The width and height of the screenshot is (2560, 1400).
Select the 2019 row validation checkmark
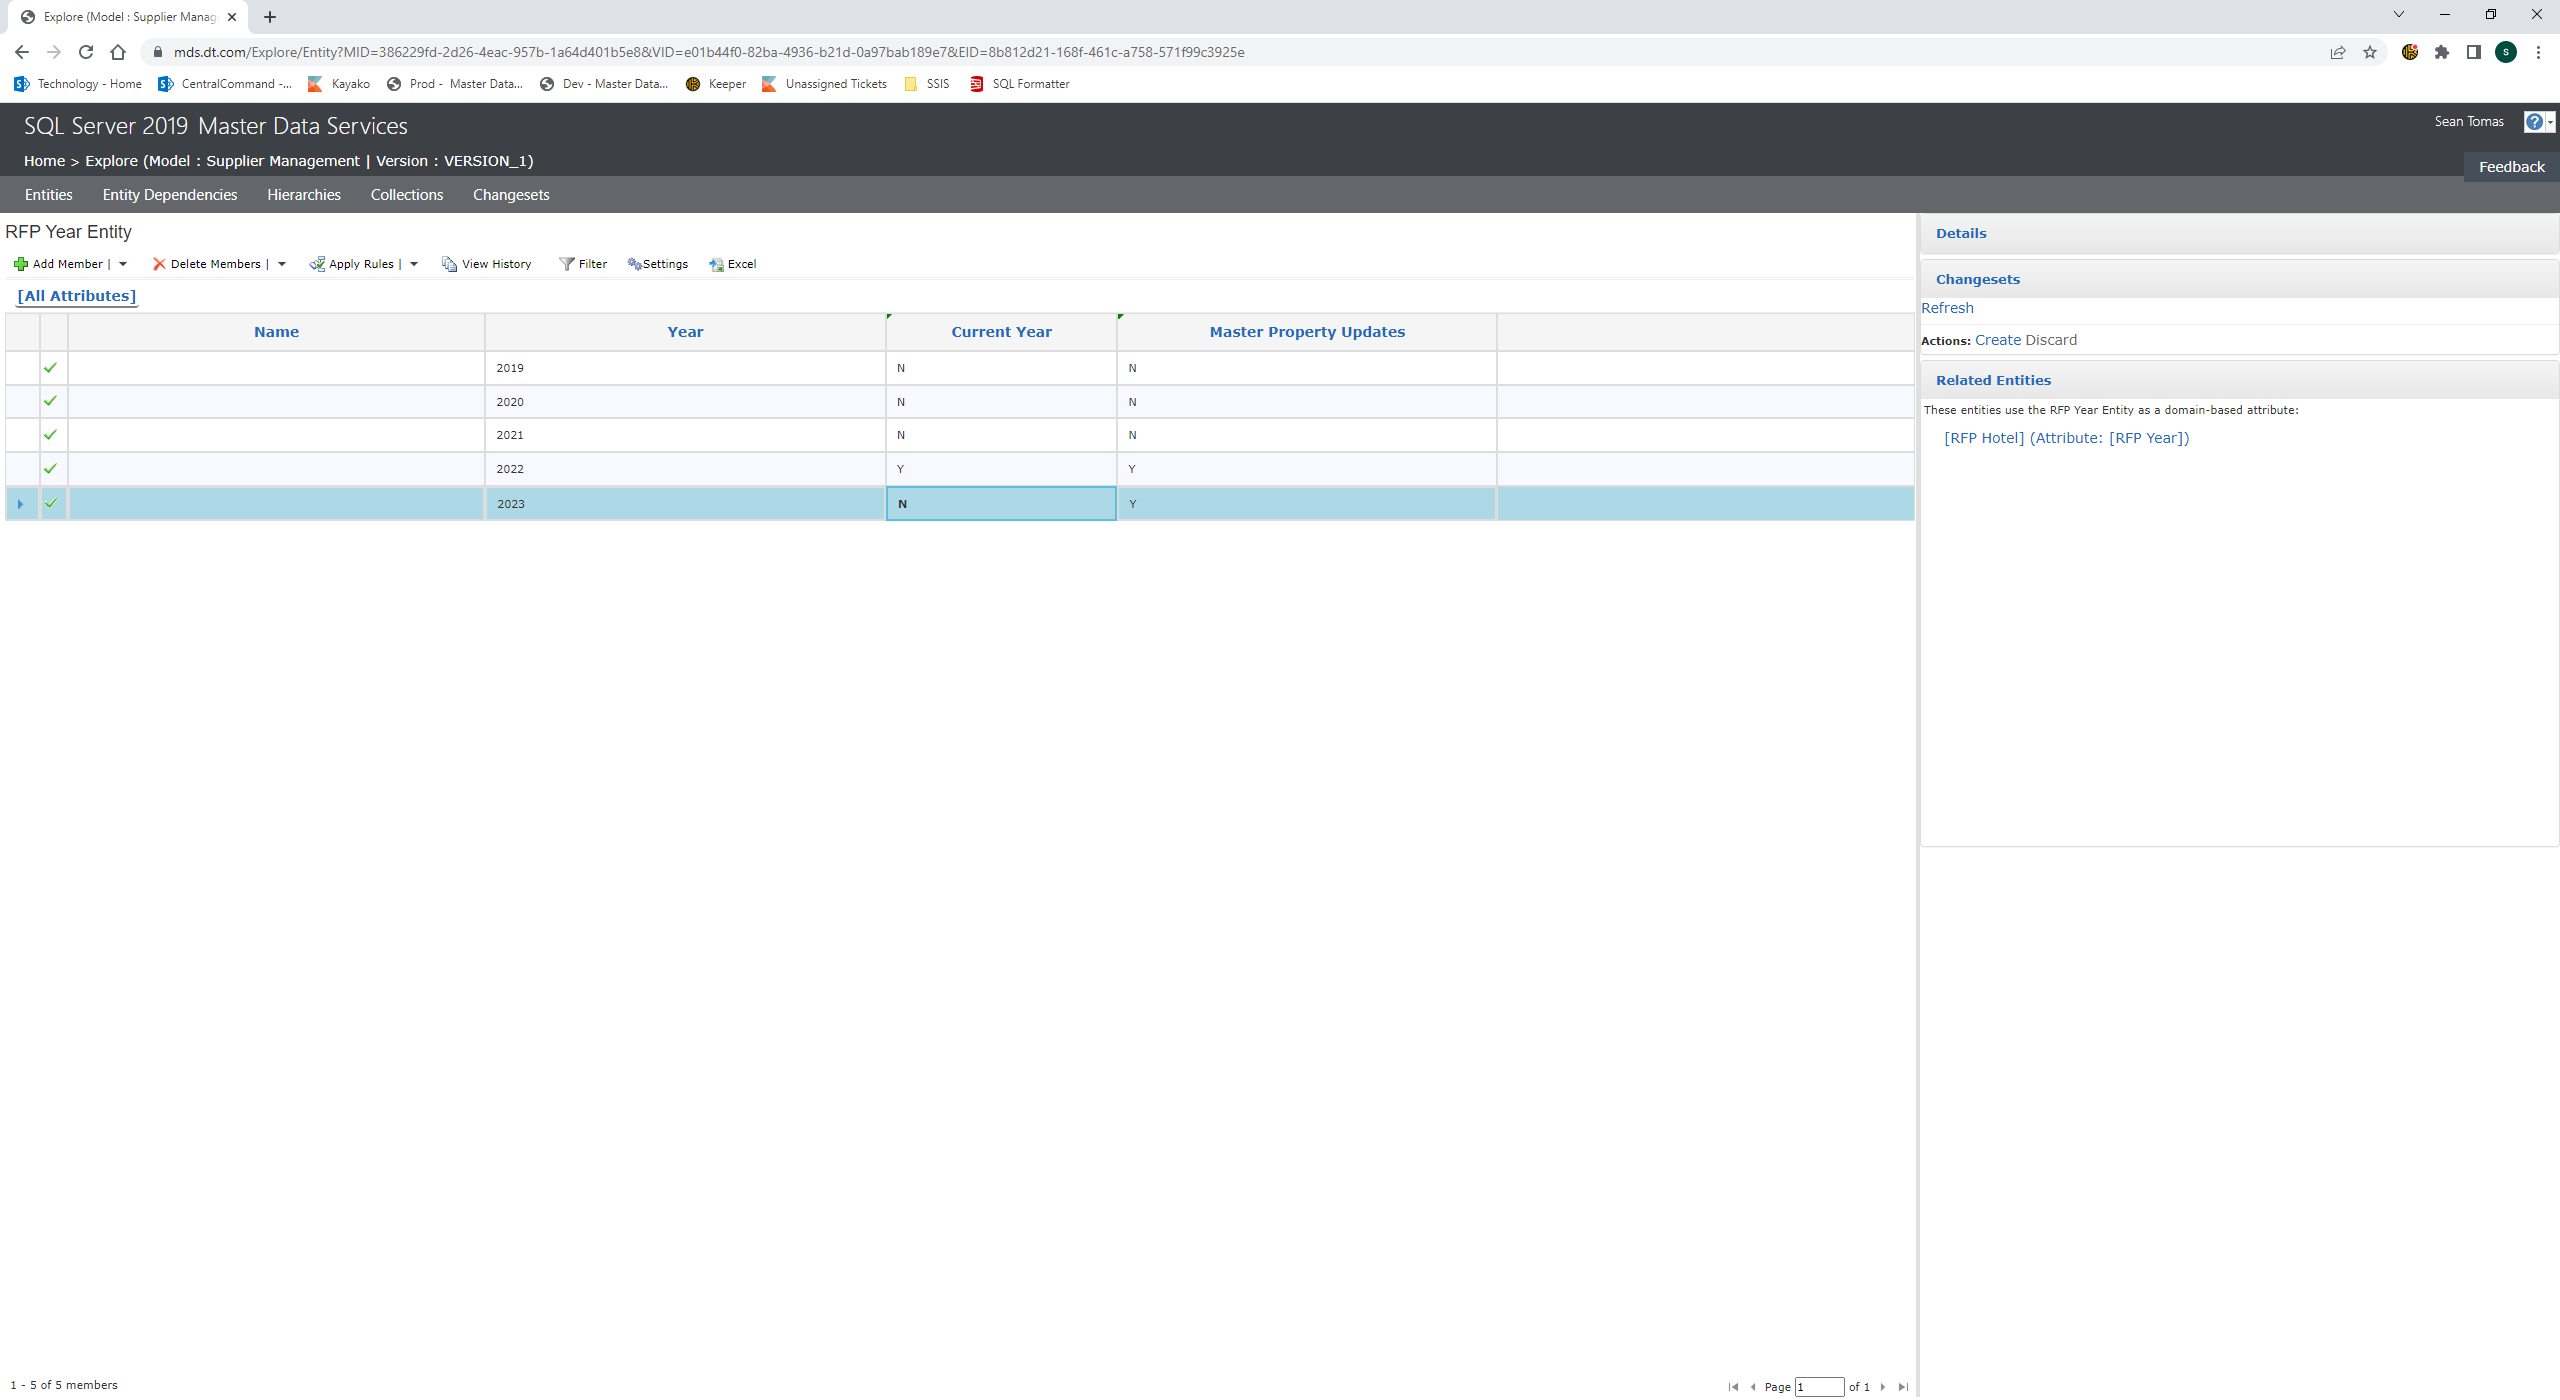(51, 368)
